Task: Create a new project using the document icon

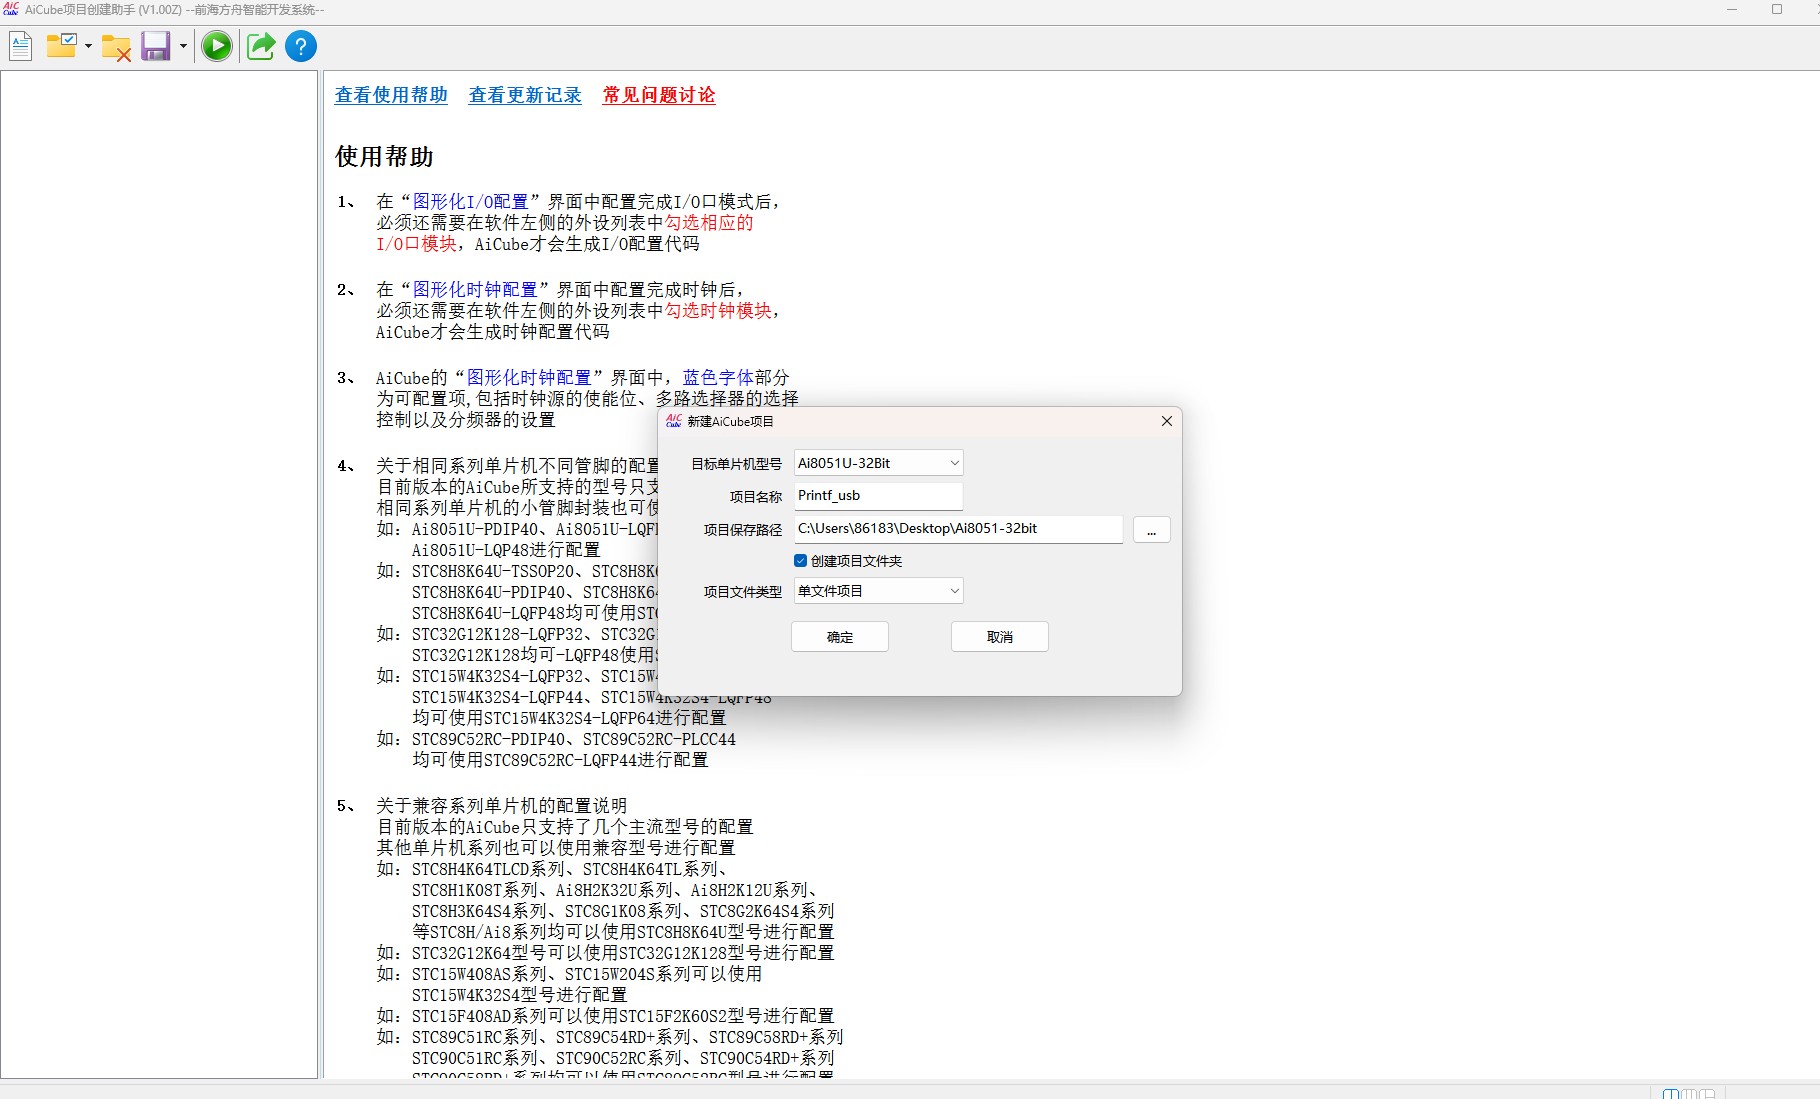Action: 20,46
